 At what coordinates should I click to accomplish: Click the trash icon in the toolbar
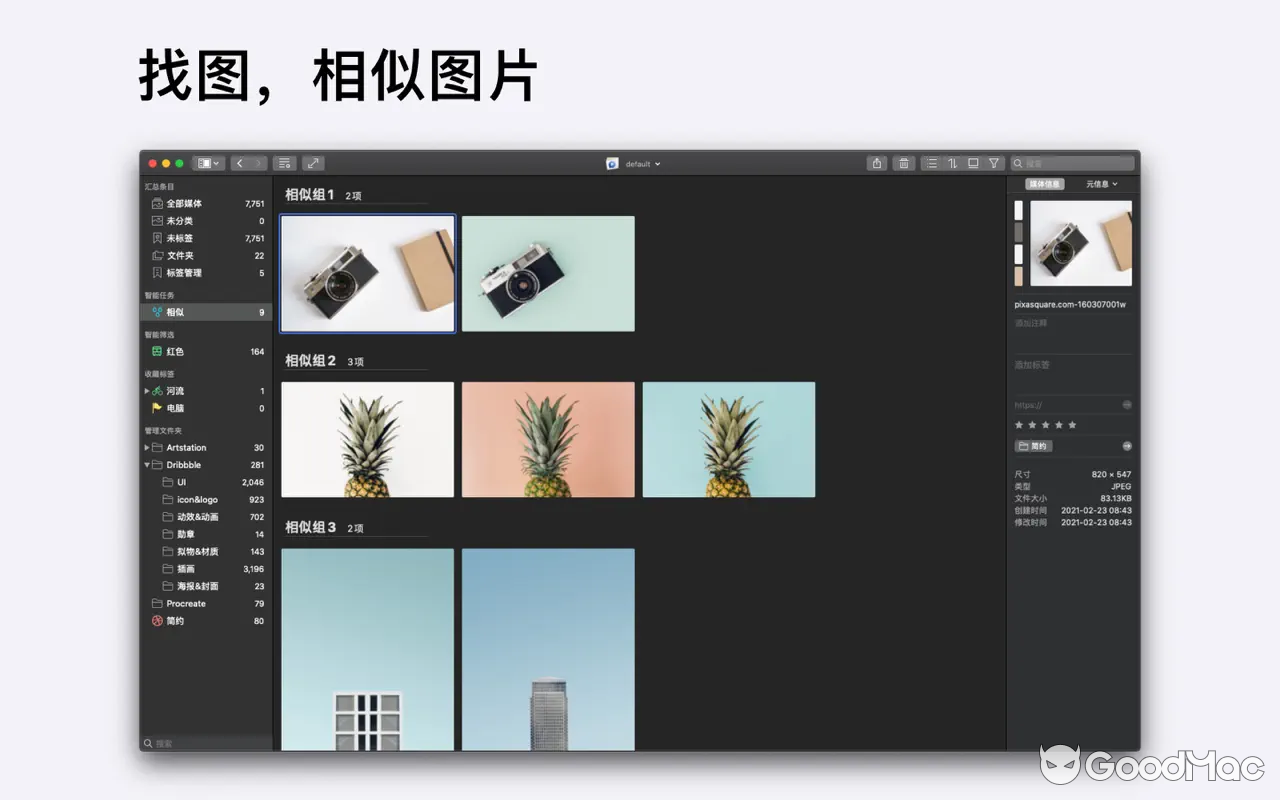tap(904, 163)
